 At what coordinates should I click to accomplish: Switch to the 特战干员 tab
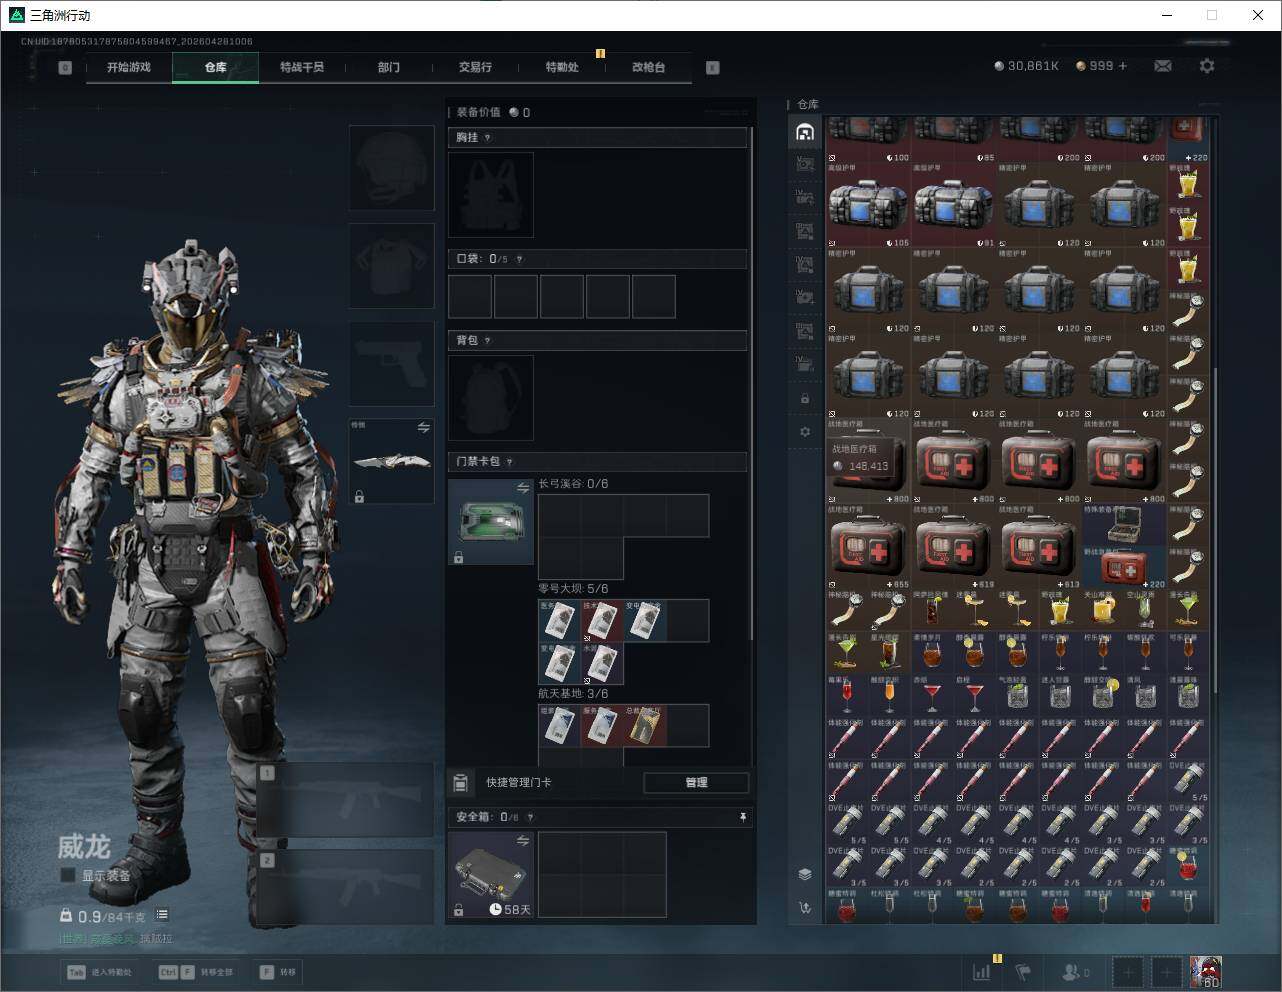[302, 67]
